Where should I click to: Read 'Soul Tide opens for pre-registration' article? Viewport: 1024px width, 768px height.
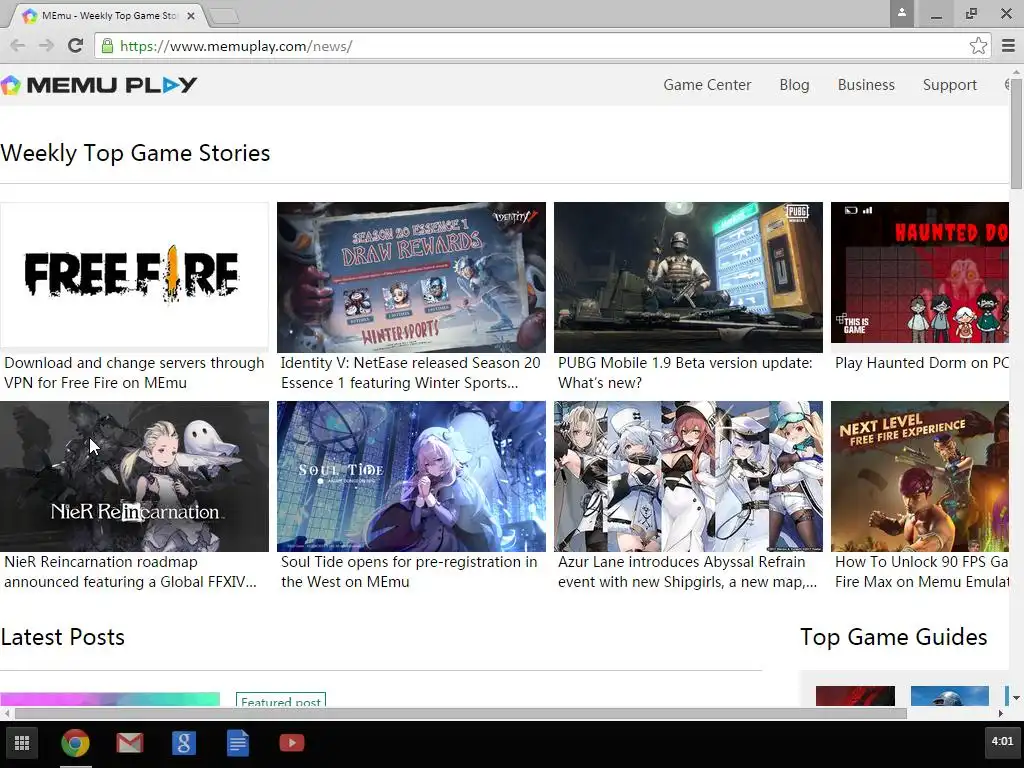[409, 572]
